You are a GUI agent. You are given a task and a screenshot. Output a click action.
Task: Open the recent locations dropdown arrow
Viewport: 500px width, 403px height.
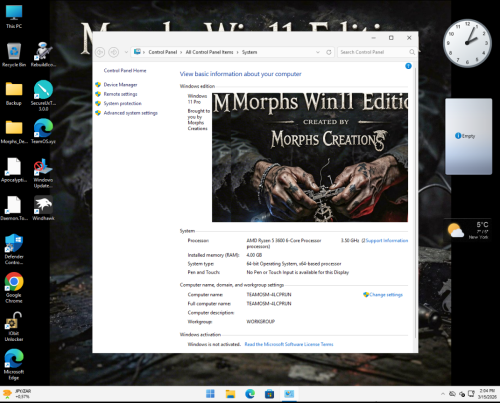click(x=126, y=52)
